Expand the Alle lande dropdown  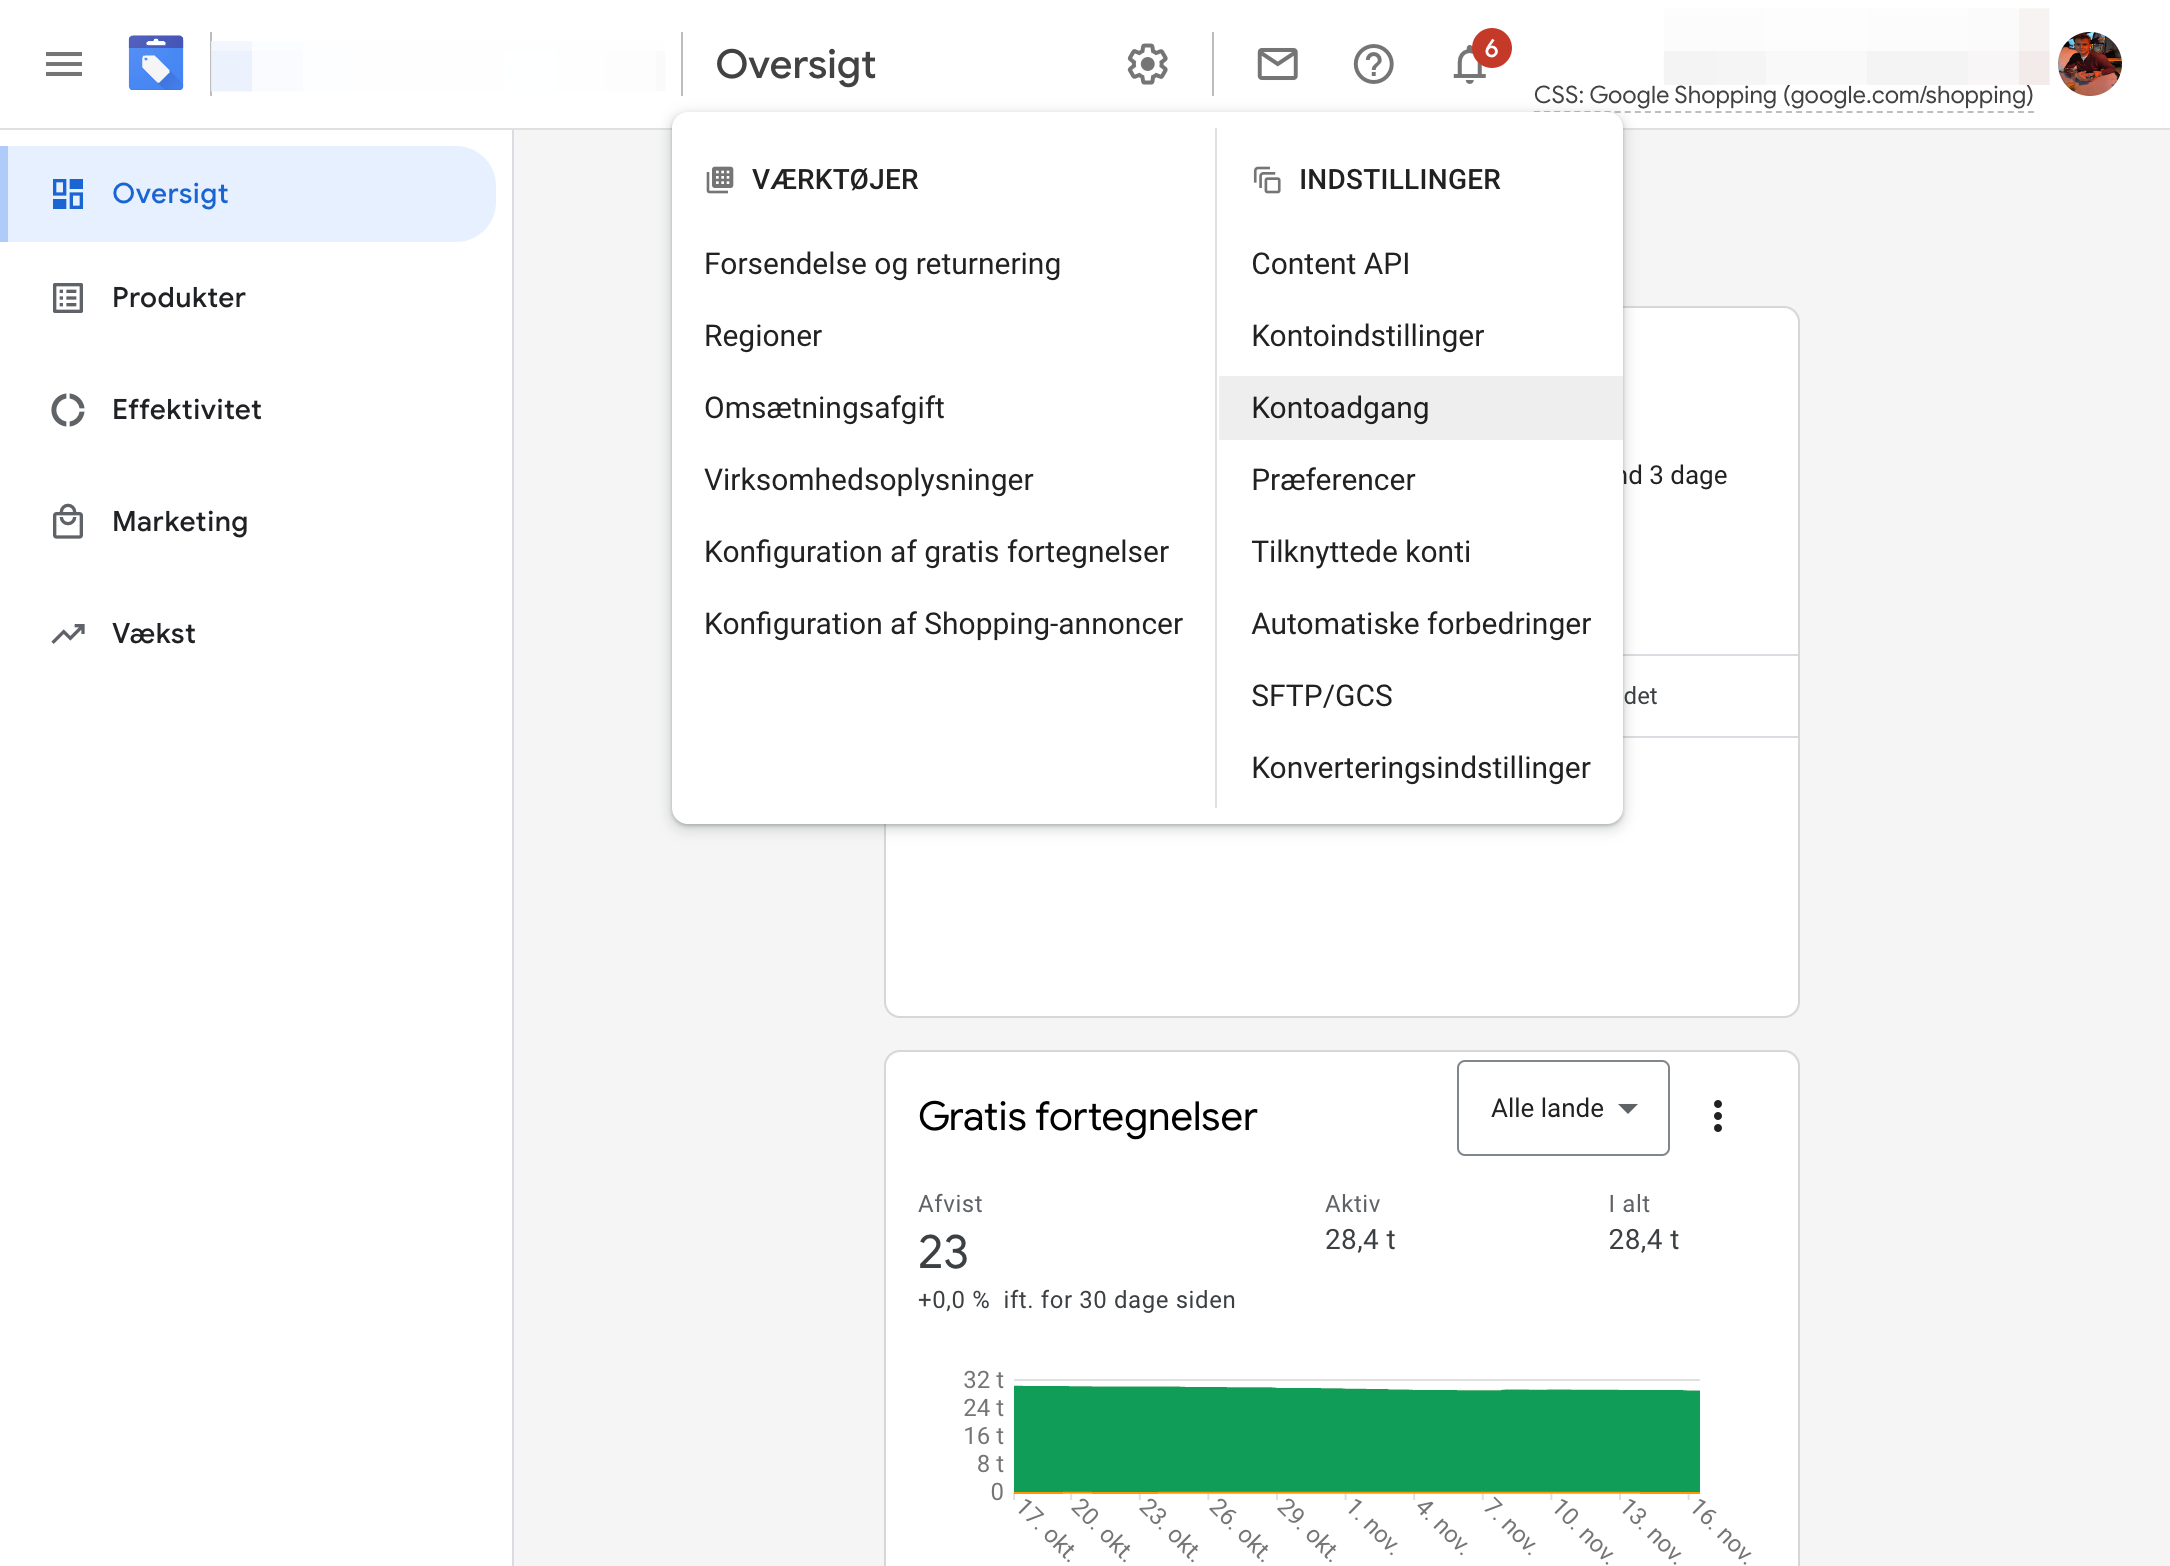pyautogui.click(x=1563, y=1108)
